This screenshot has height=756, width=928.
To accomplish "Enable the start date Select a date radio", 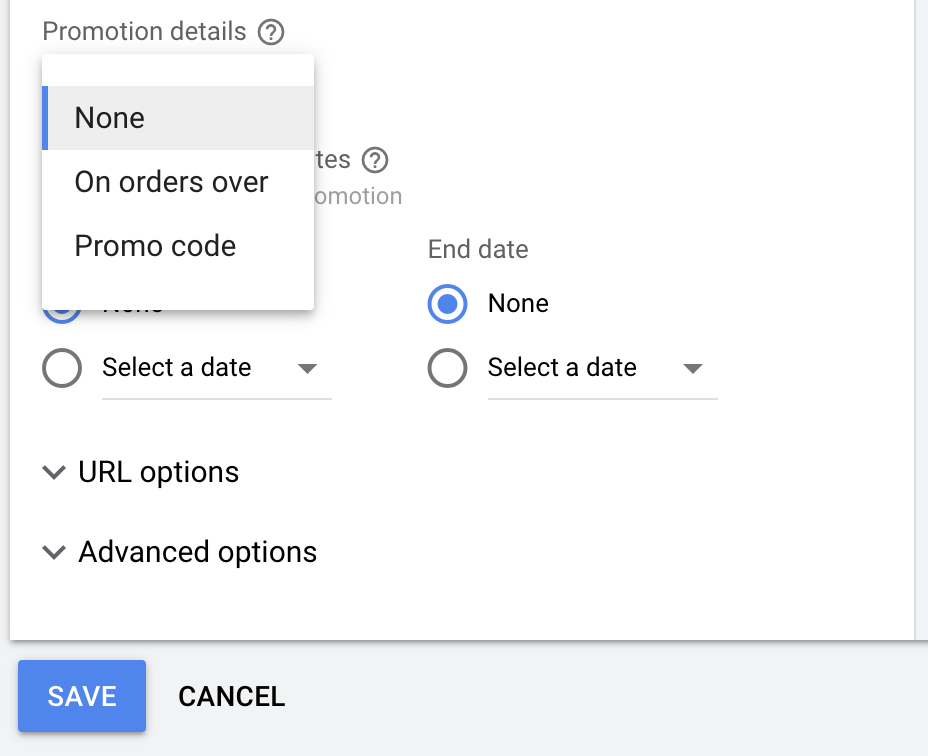I will pyautogui.click(x=62, y=368).
